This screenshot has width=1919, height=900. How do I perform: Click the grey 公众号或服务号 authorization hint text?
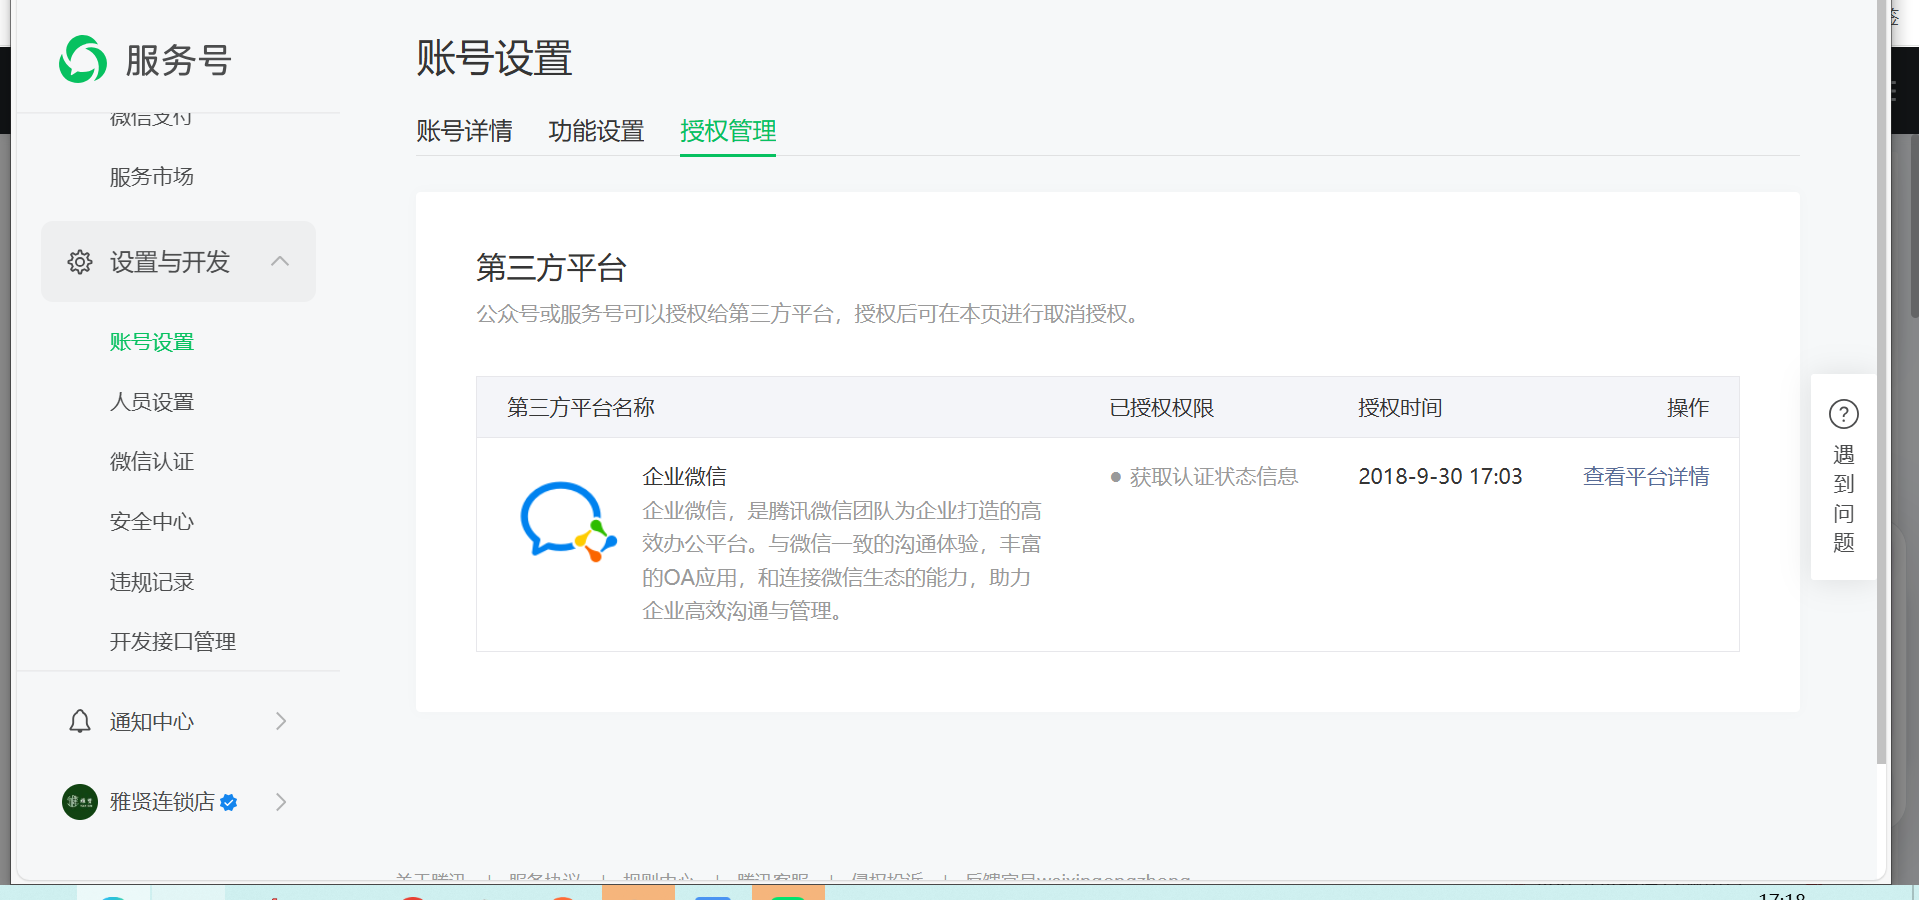click(x=808, y=314)
